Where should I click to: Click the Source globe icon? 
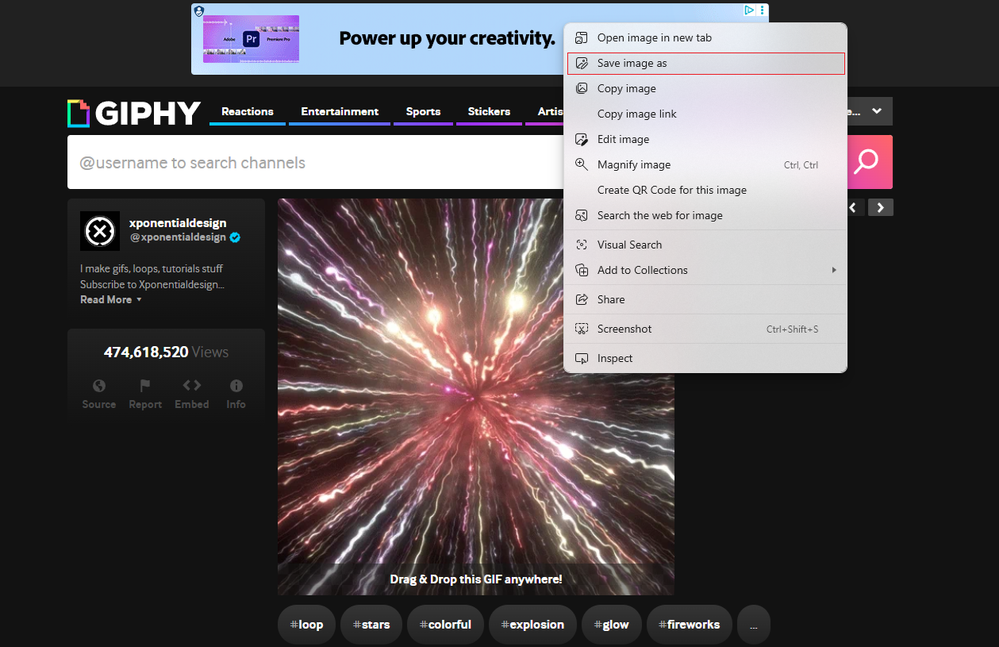tap(99, 385)
